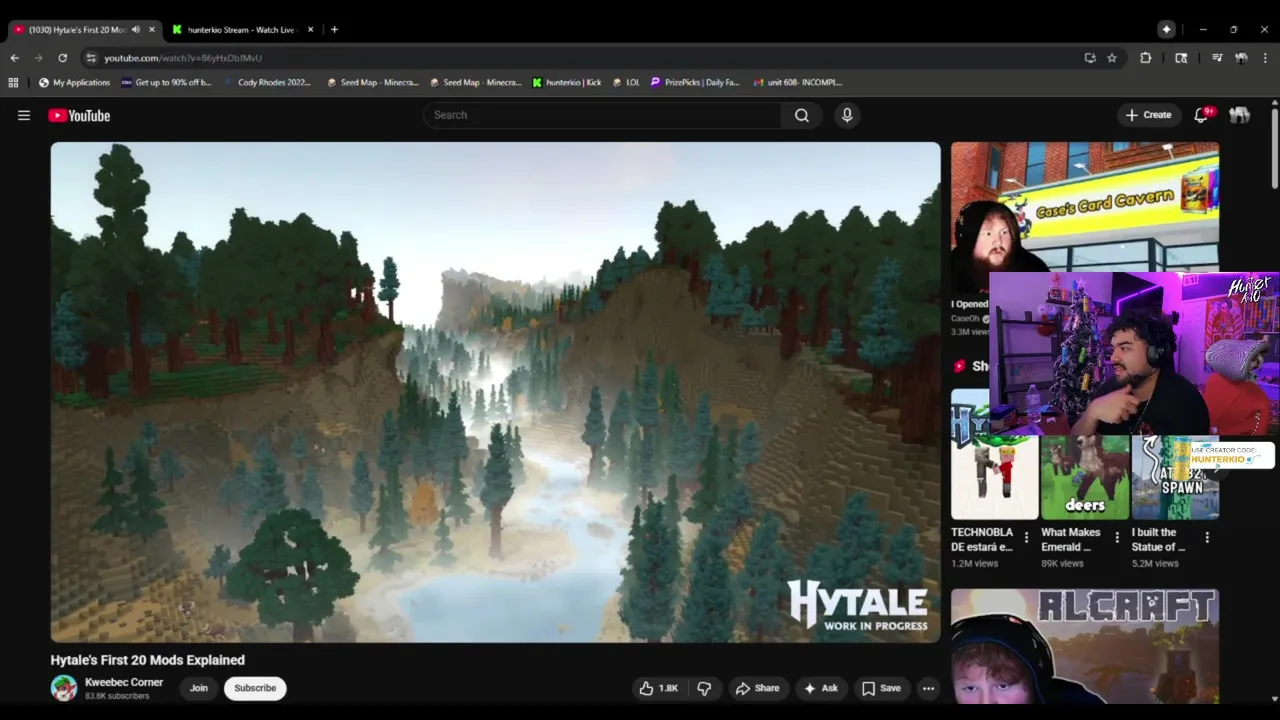Switch to the hunterkio Stream tab
Image resolution: width=1280 pixels, height=720 pixels.
tap(241, 30)
